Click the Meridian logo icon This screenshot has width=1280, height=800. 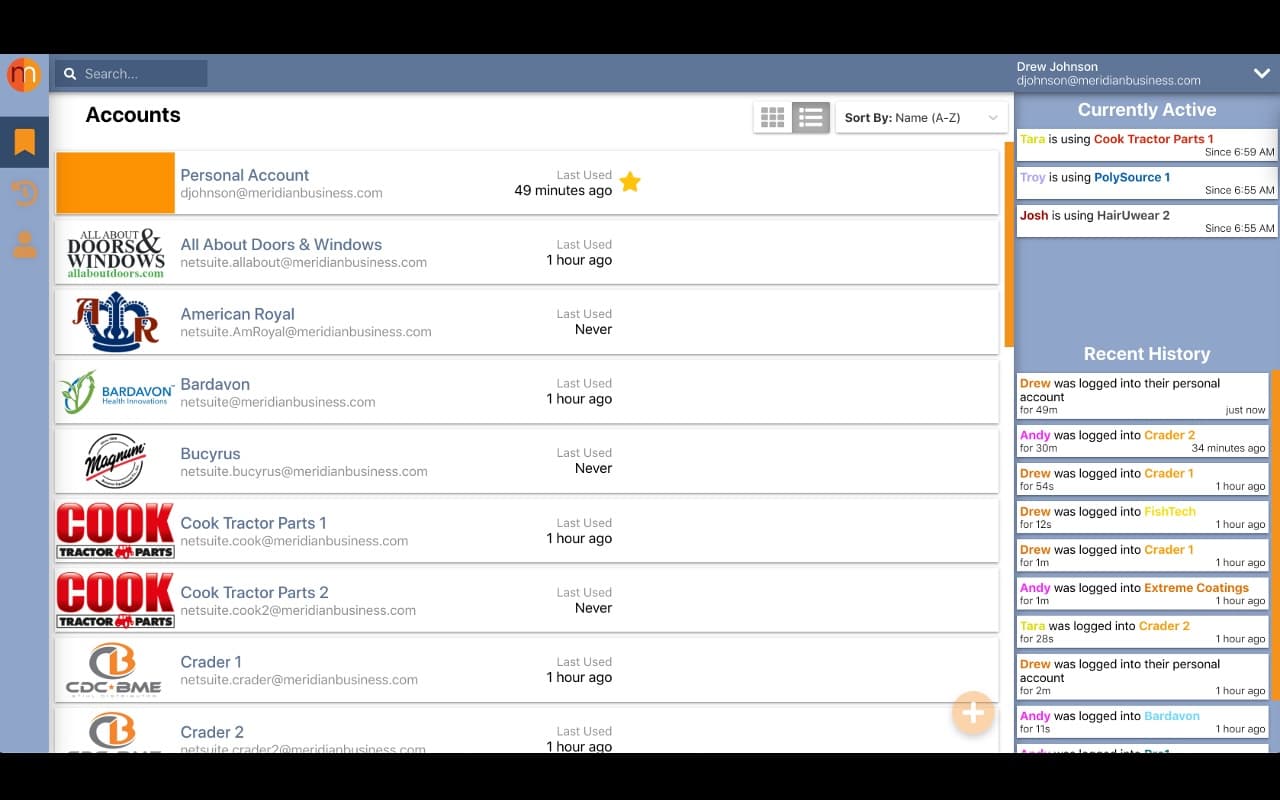[23, 74]
